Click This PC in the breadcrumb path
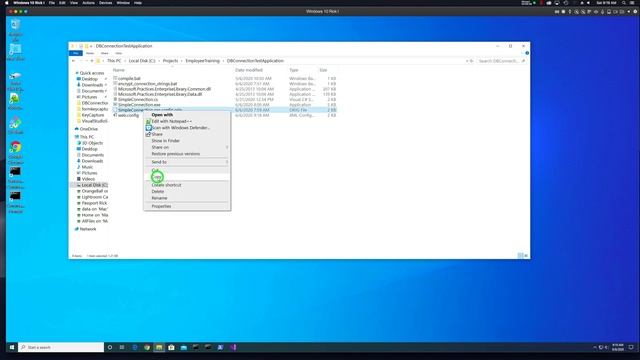 (114, 61)
